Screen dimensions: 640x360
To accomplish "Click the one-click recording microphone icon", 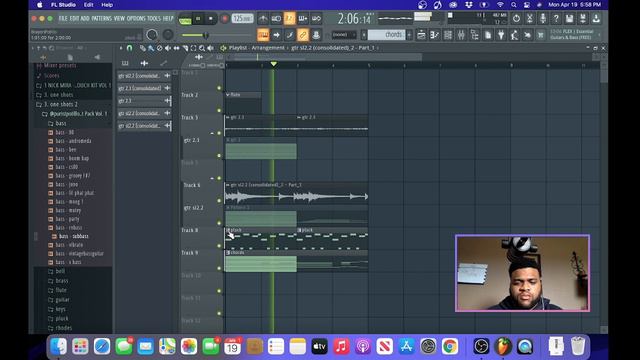I will point(543,18).
